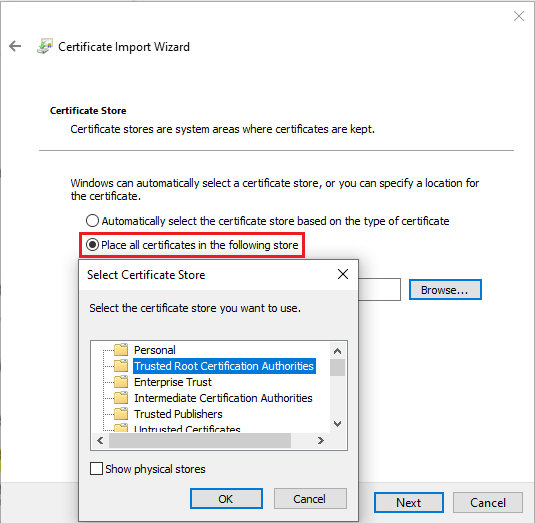Select Trusted Root Certification Authorities store

click(x=224, y=366)
